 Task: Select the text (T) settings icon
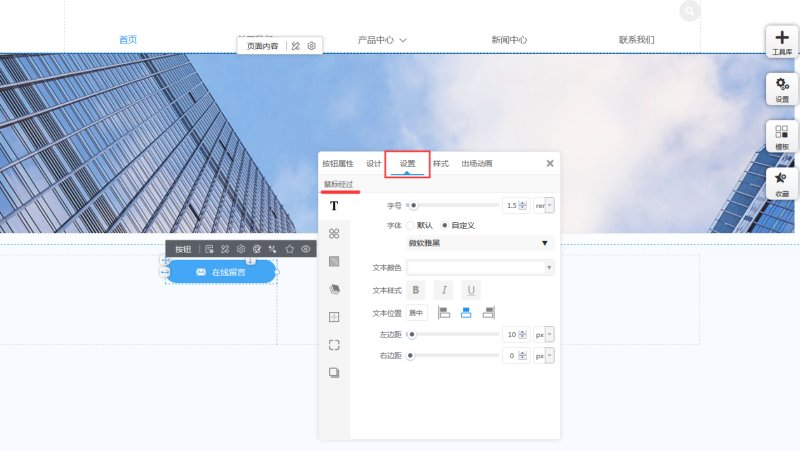[334, 205]
